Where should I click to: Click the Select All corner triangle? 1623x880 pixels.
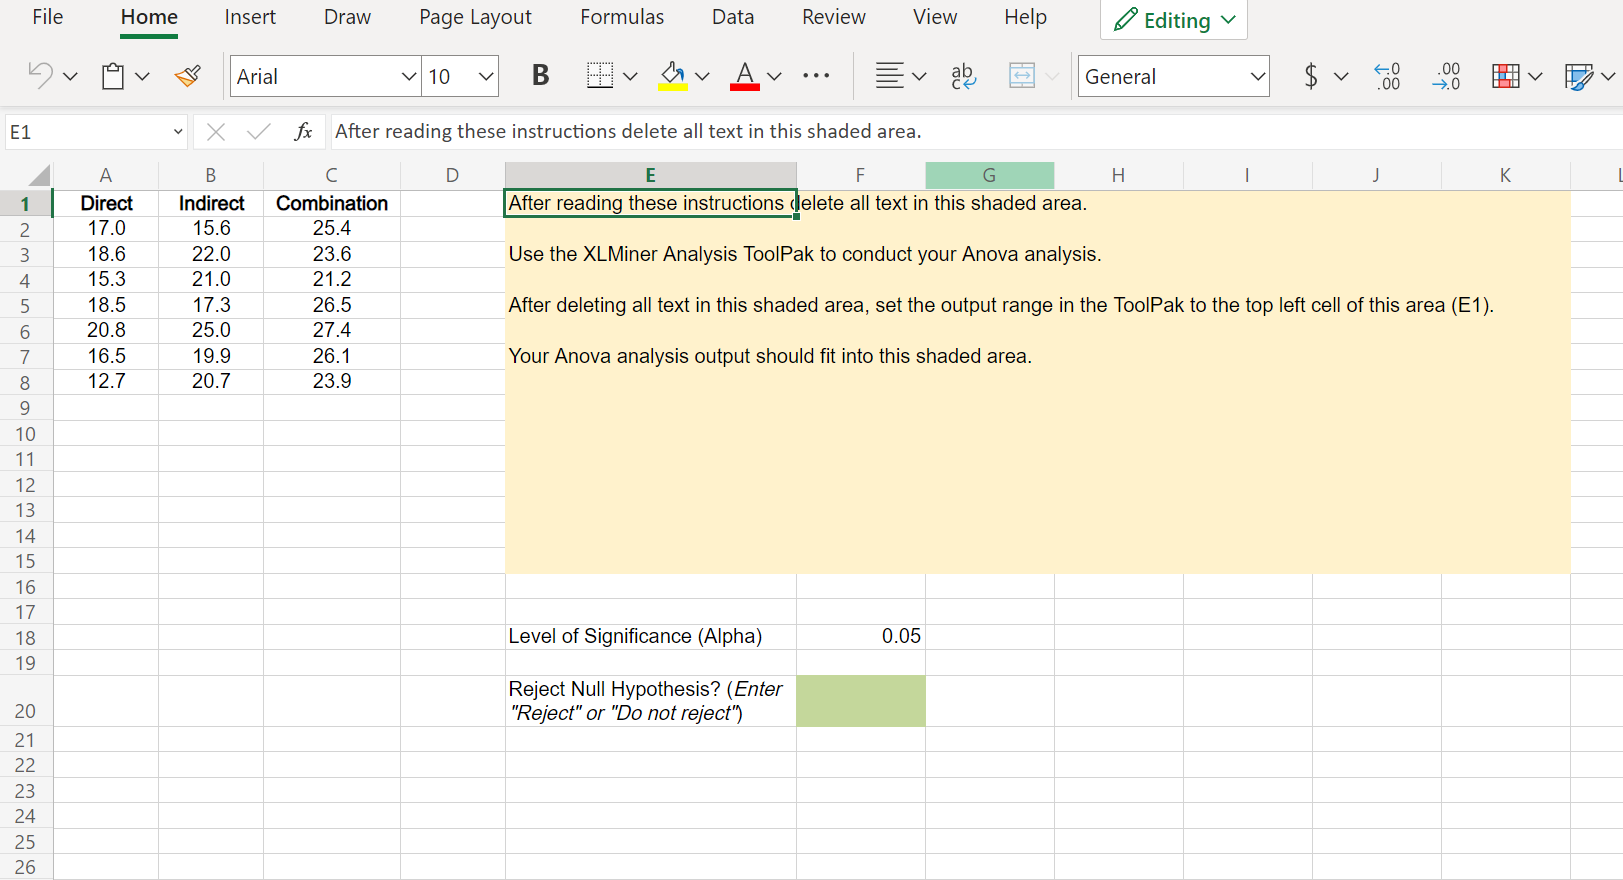(x=38, y=176)
